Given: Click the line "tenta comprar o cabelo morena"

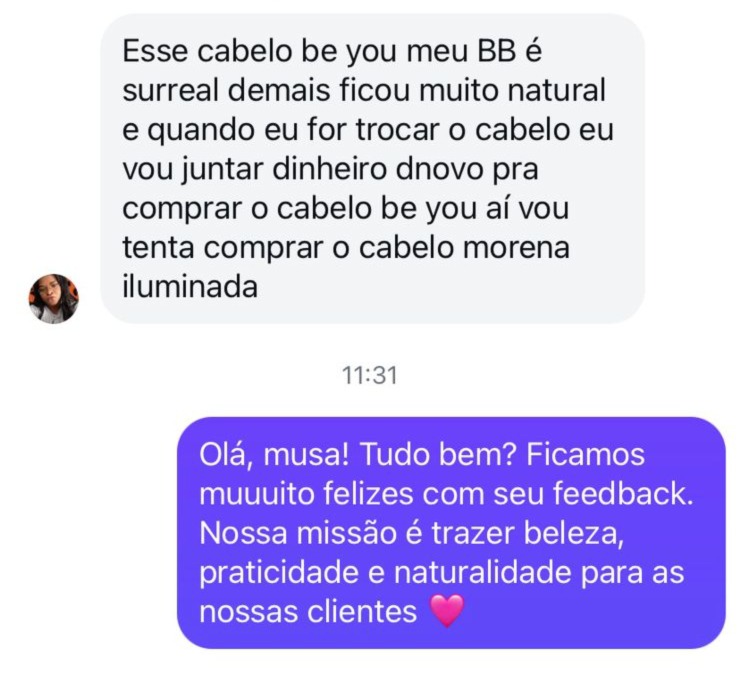Looking at the screenshot, I should click(346, 247).
